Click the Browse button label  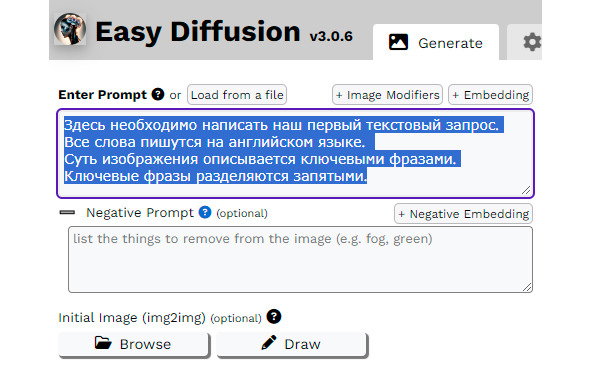click(x=145, y=344)
